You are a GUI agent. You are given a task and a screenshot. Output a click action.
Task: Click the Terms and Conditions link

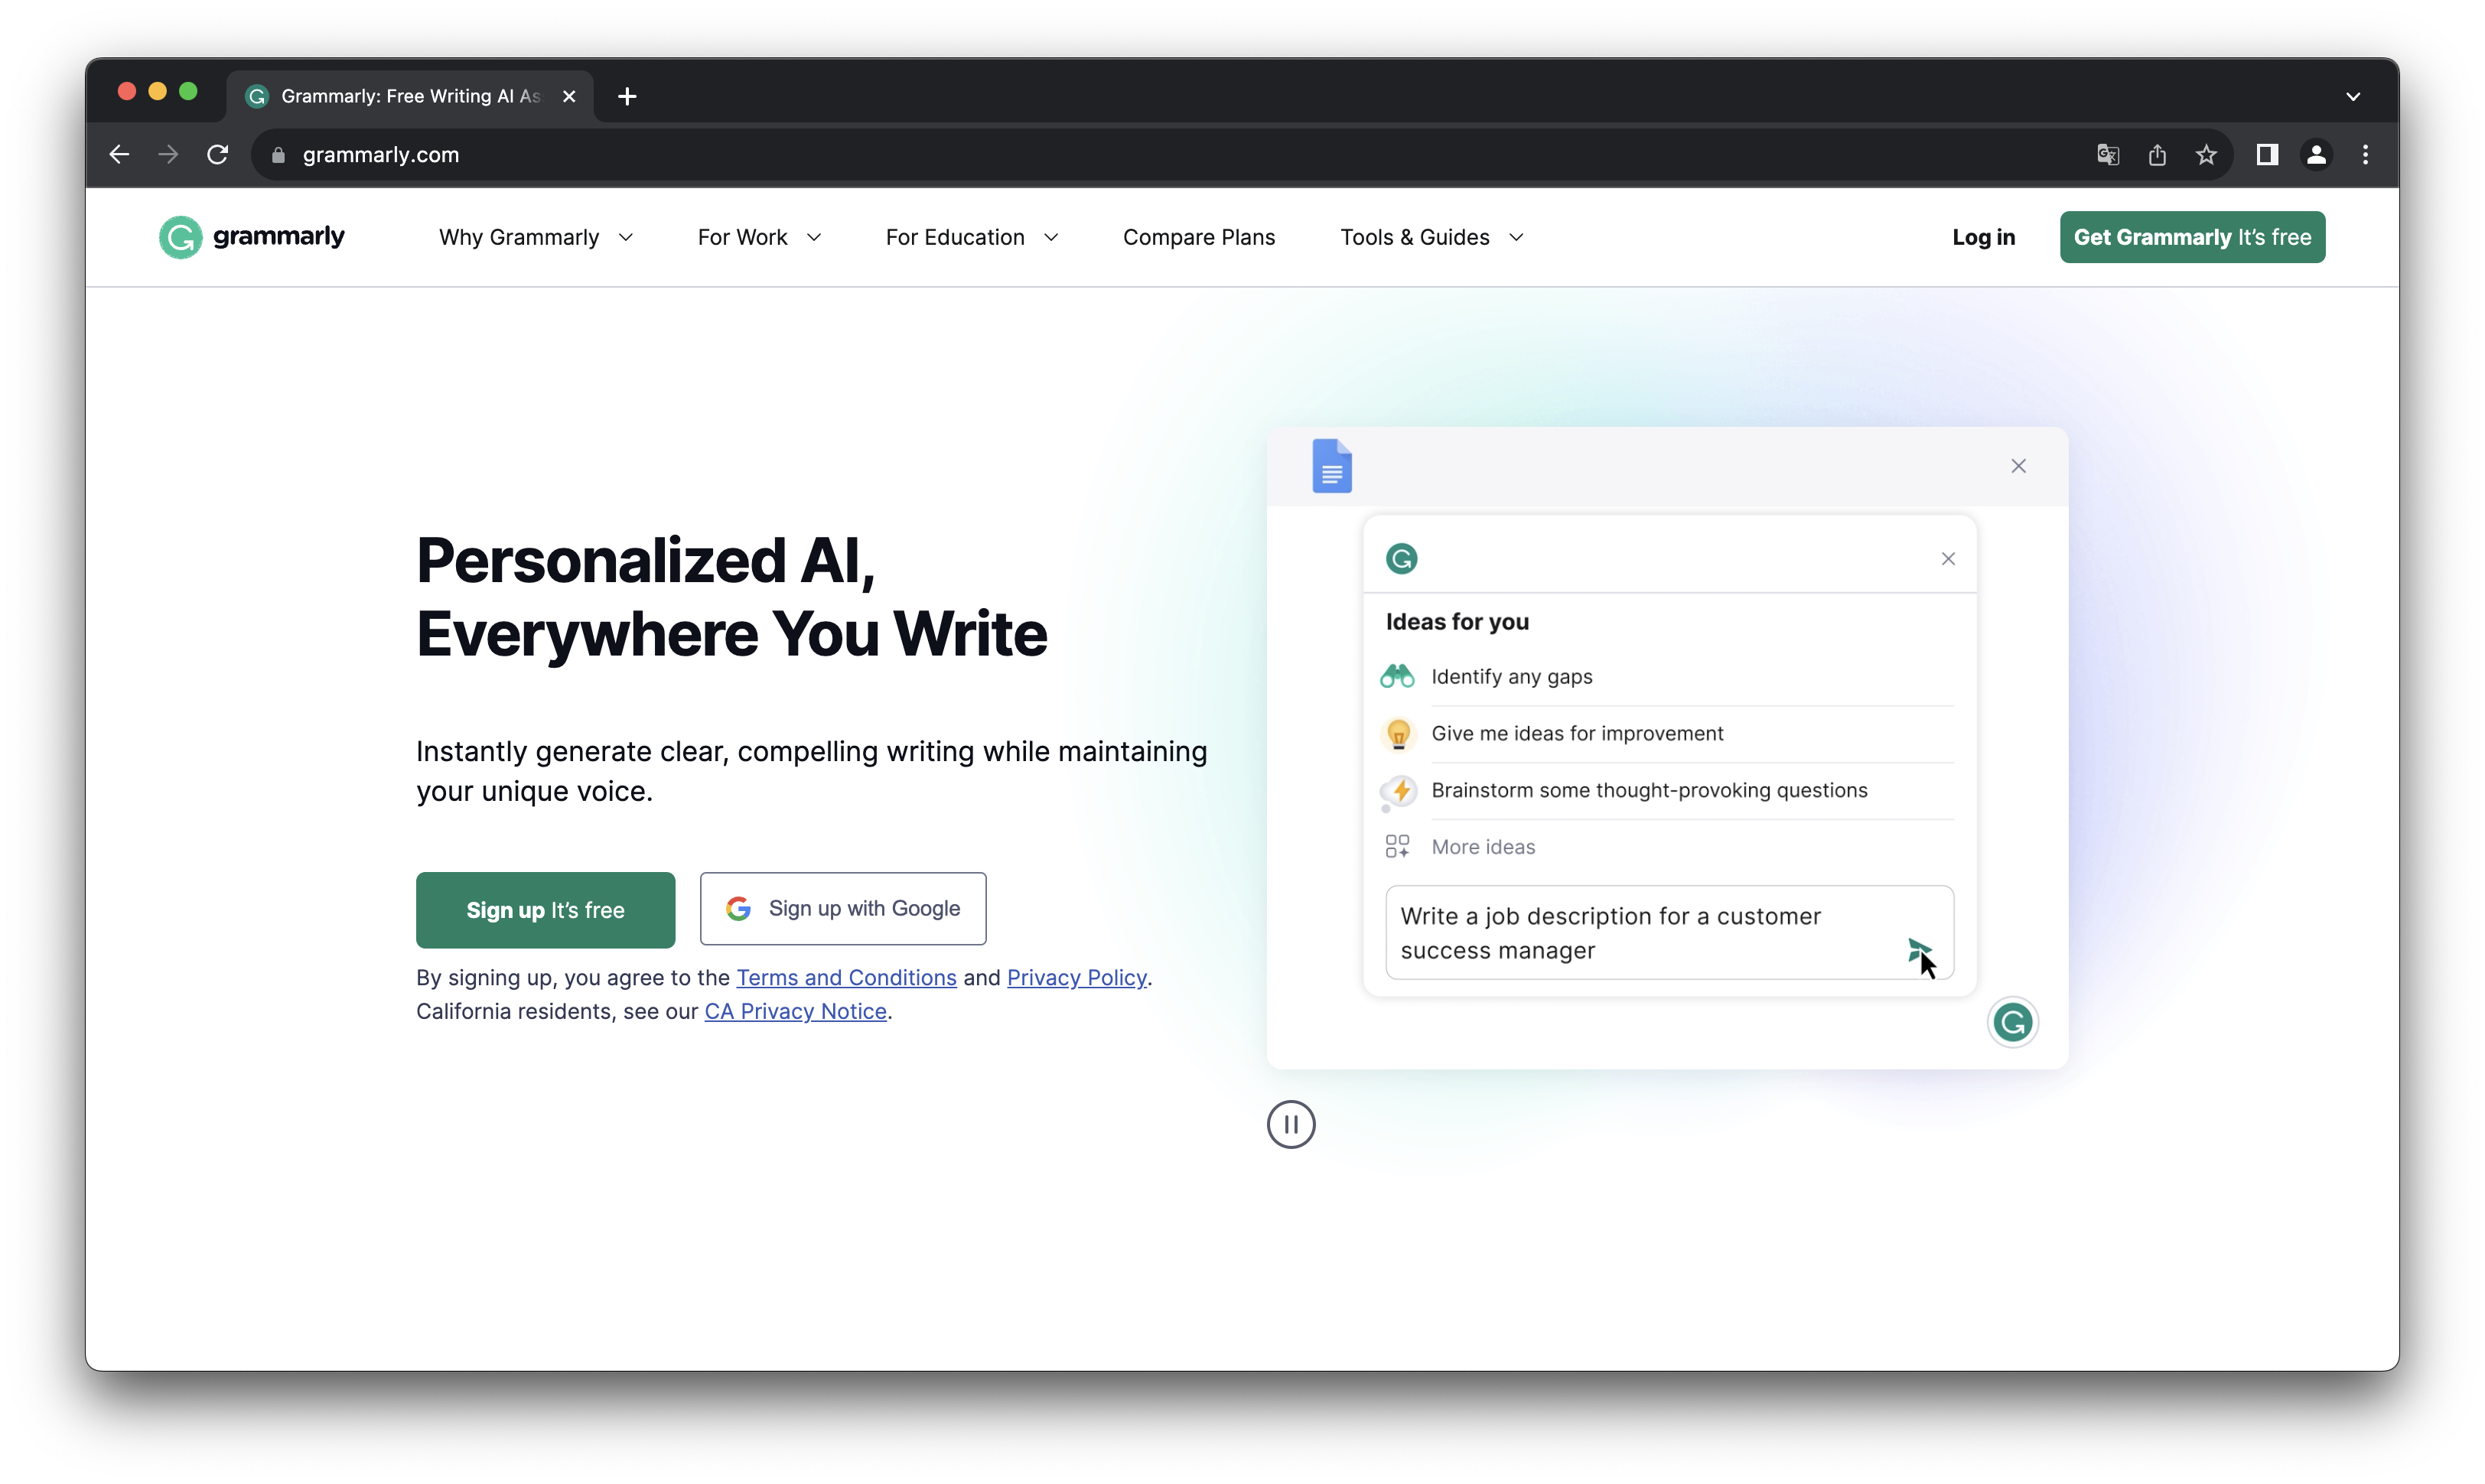(x=846, y=975)
